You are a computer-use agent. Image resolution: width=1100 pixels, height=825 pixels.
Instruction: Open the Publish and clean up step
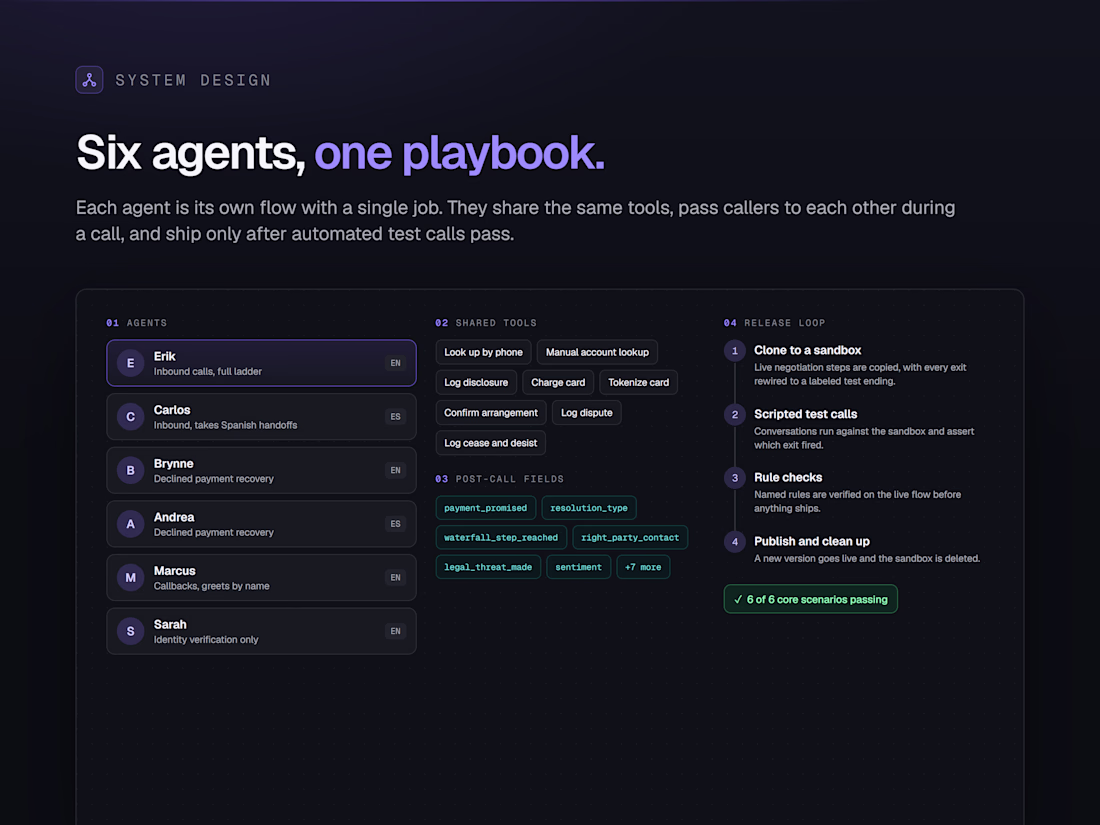click(x=812, y=542)
